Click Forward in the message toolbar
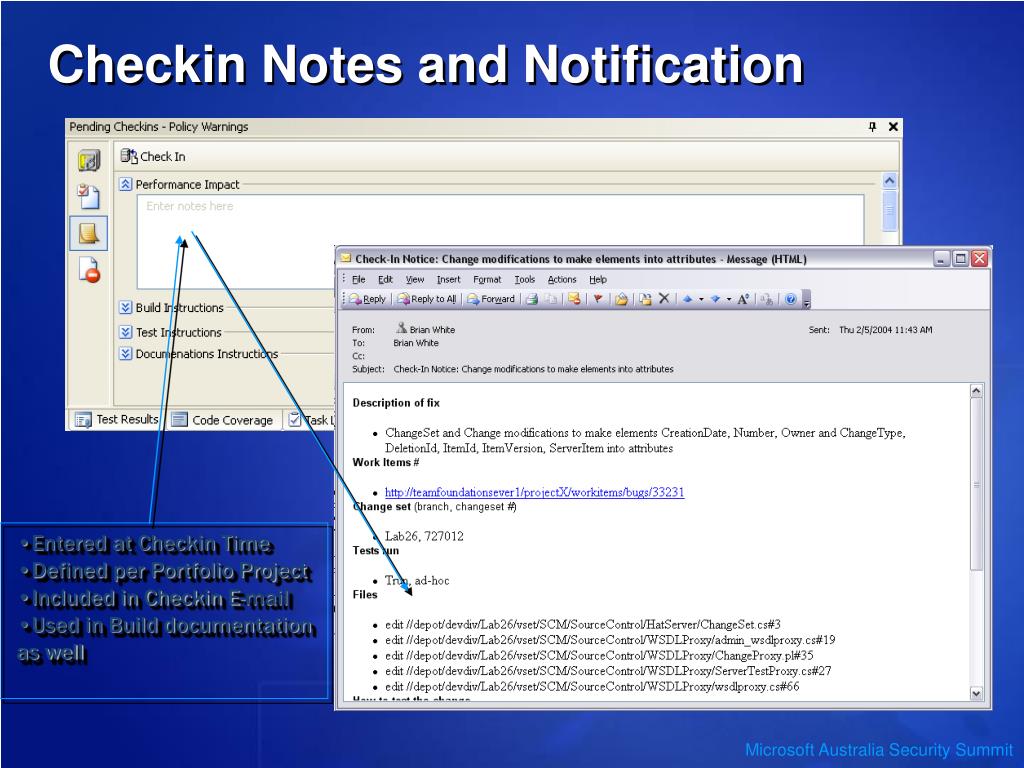This screenshot has width=1024, height=768. coord(491,299)
